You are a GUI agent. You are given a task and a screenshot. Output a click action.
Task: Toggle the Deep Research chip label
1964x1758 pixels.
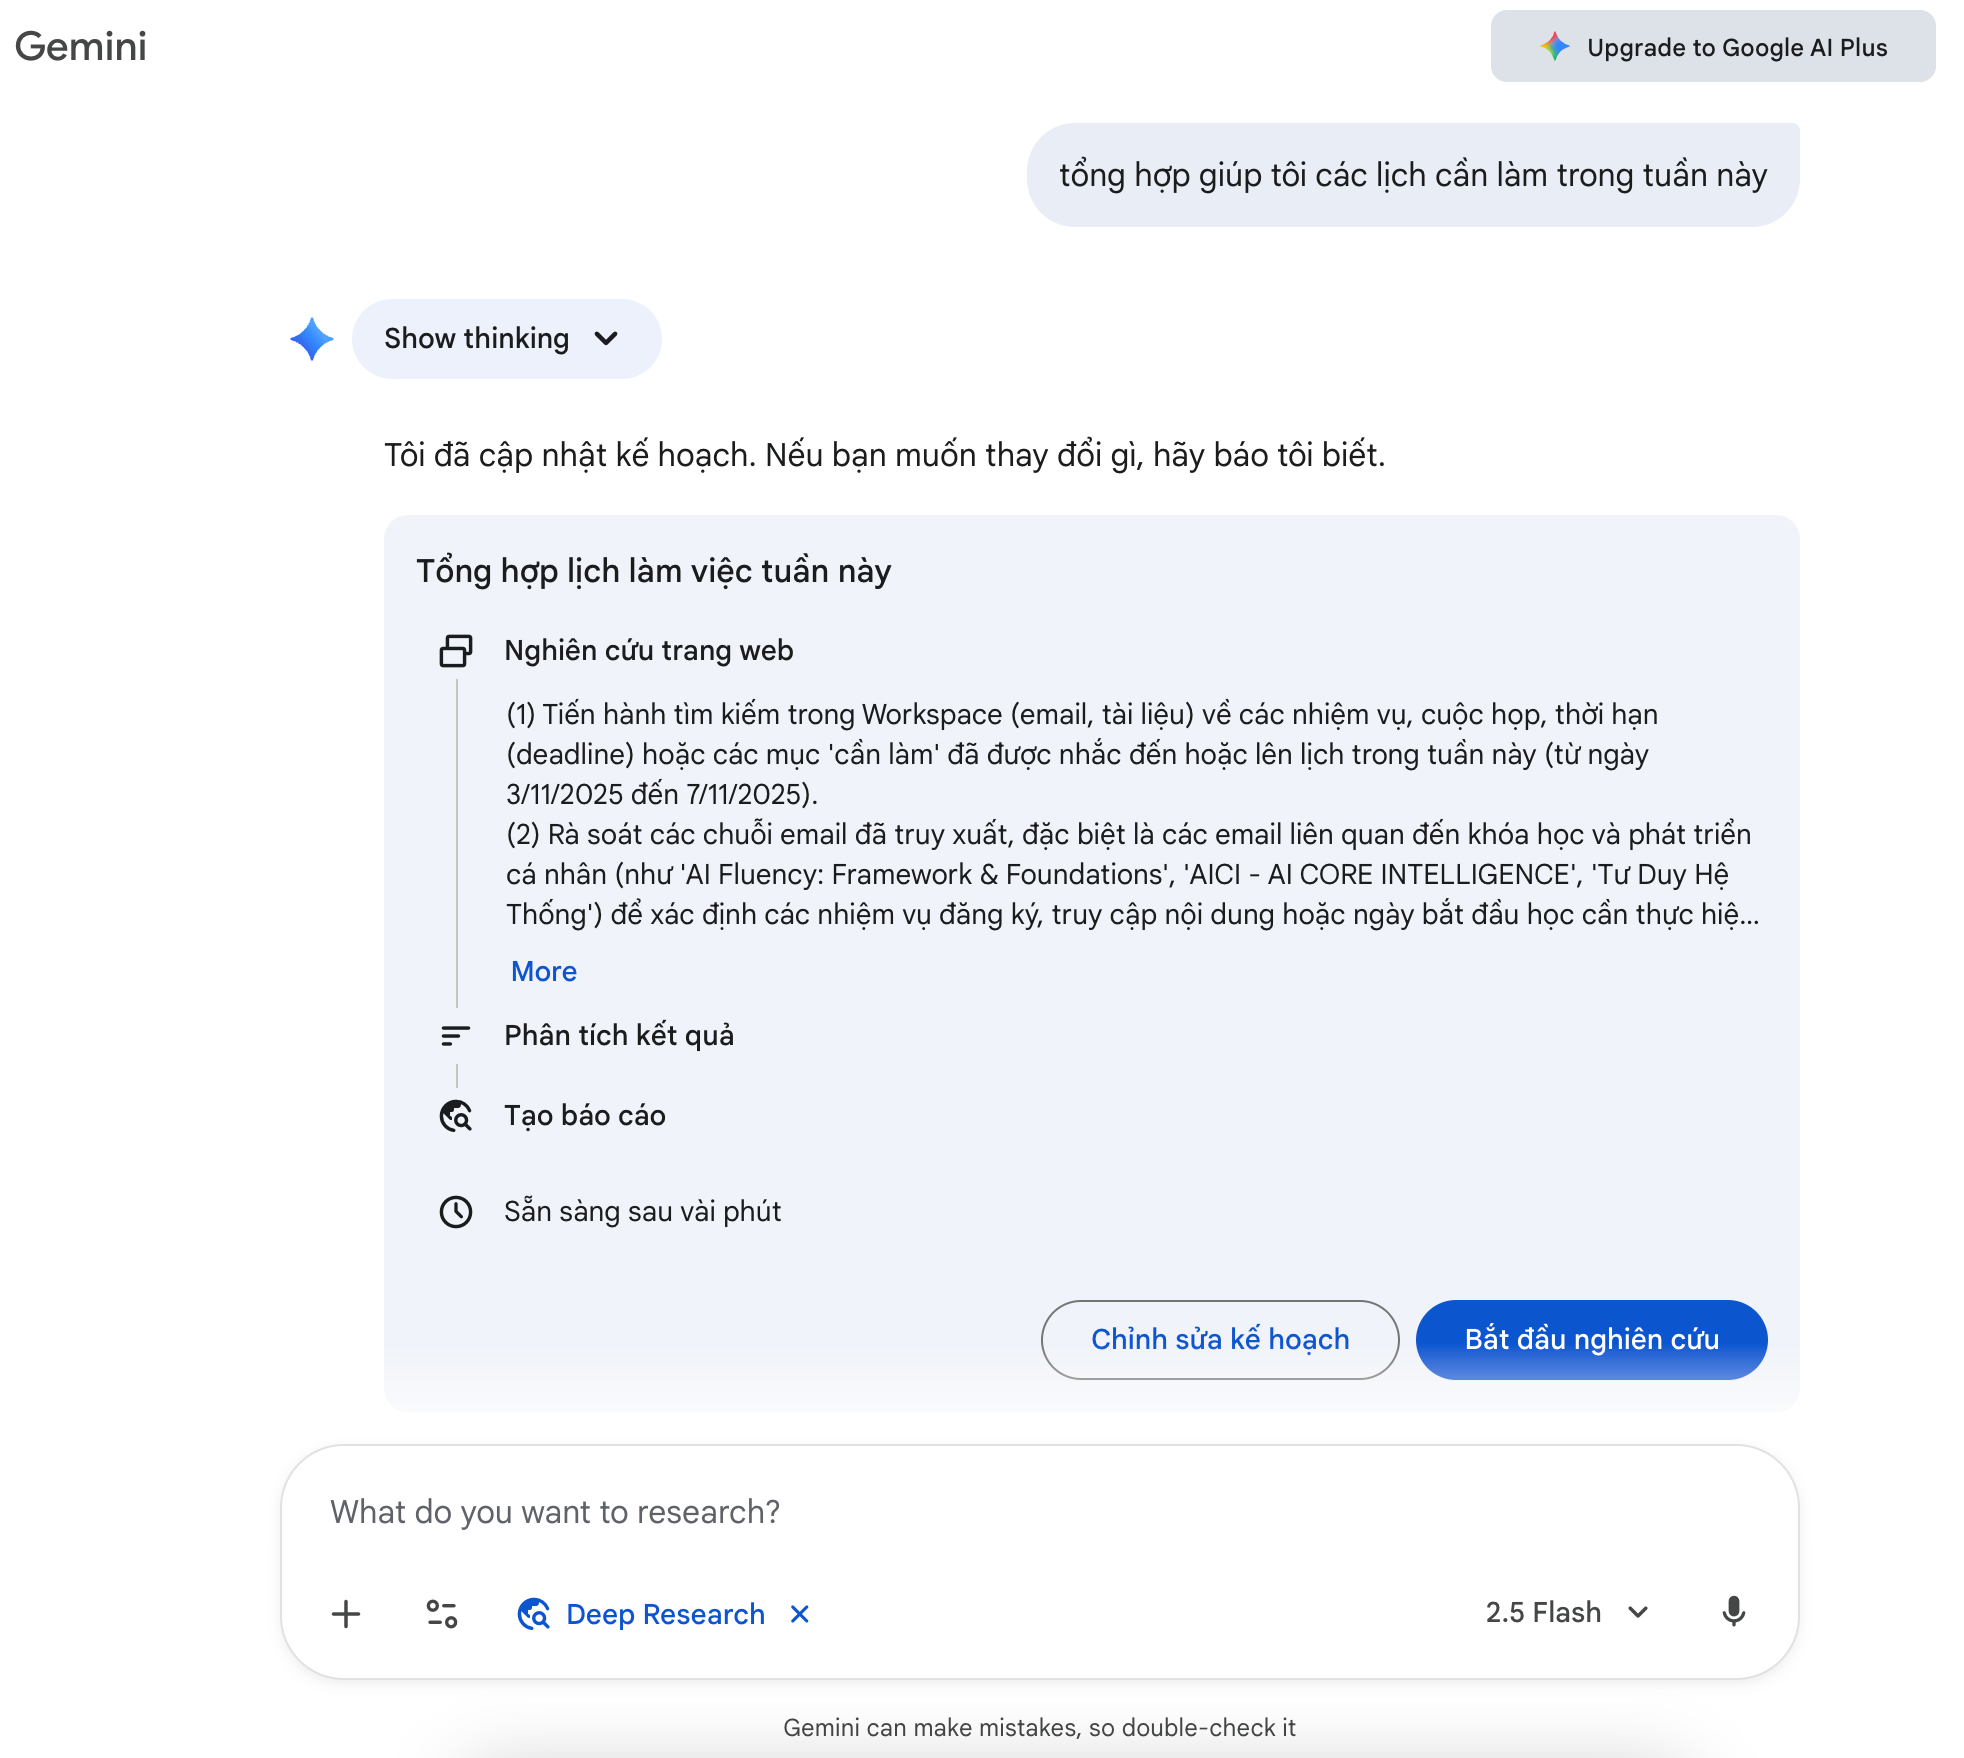pos(665,1613)
